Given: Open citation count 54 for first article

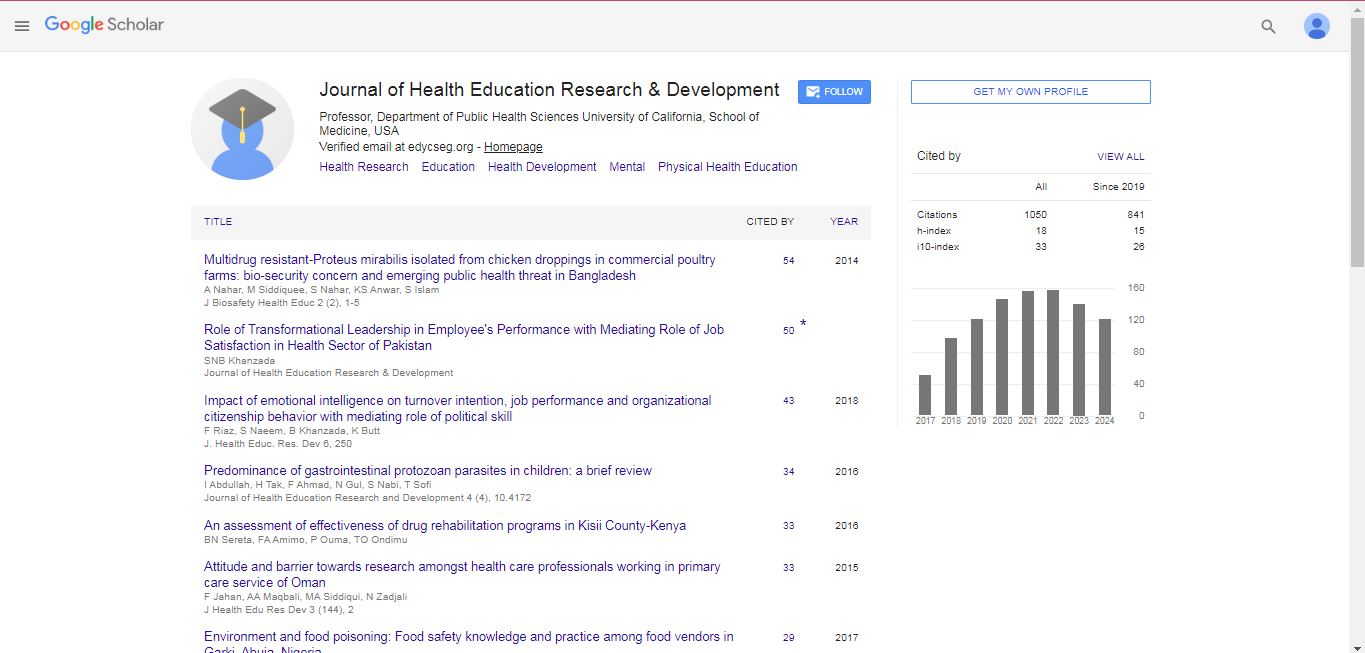Looking at the screenshot, I should click(788, 261).
